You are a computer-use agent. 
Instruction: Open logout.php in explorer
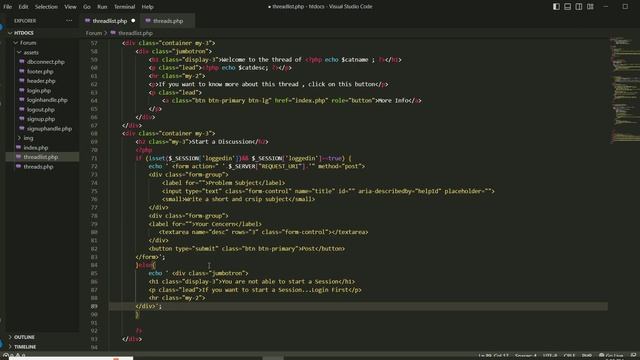coord(40,109)
